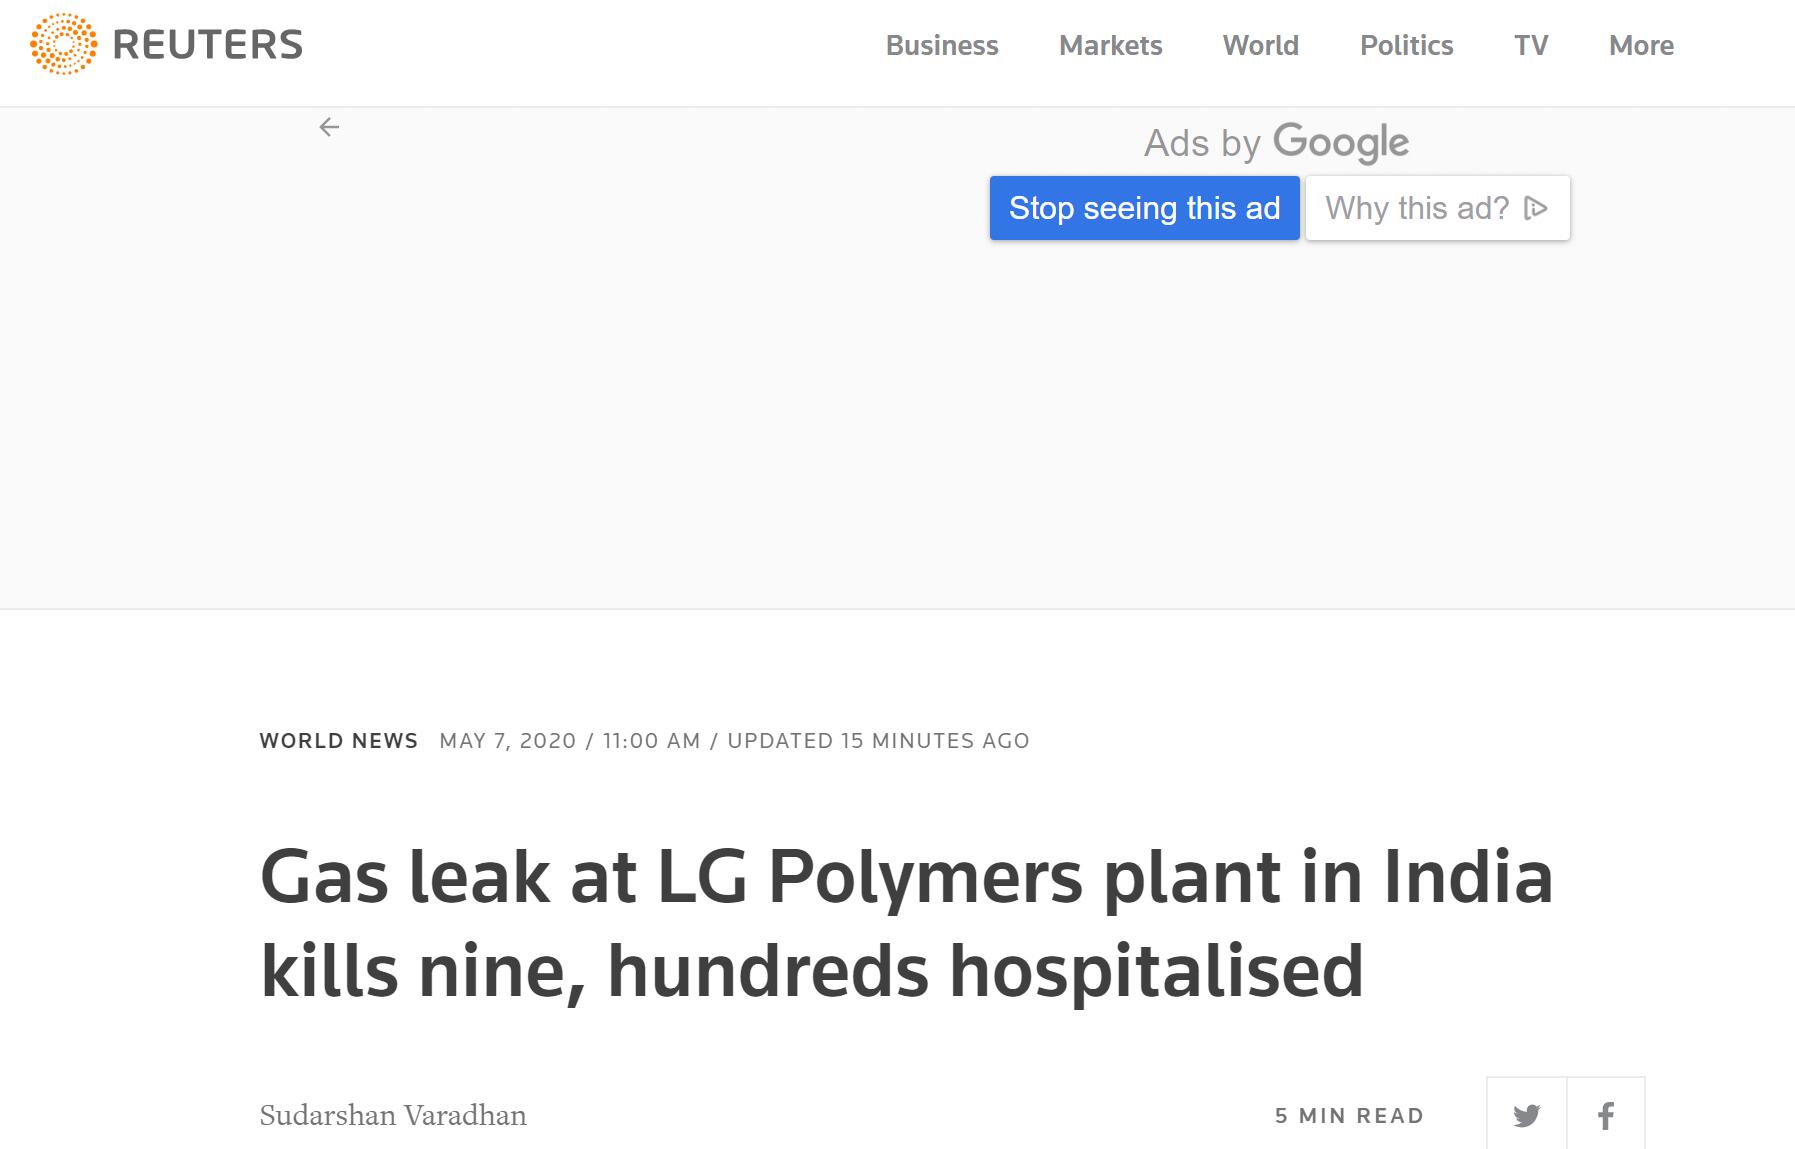The width and height of the screenshot is (1795, 1149).
Task: Click the back arrow in ad panel
Action: coord(329,127)
